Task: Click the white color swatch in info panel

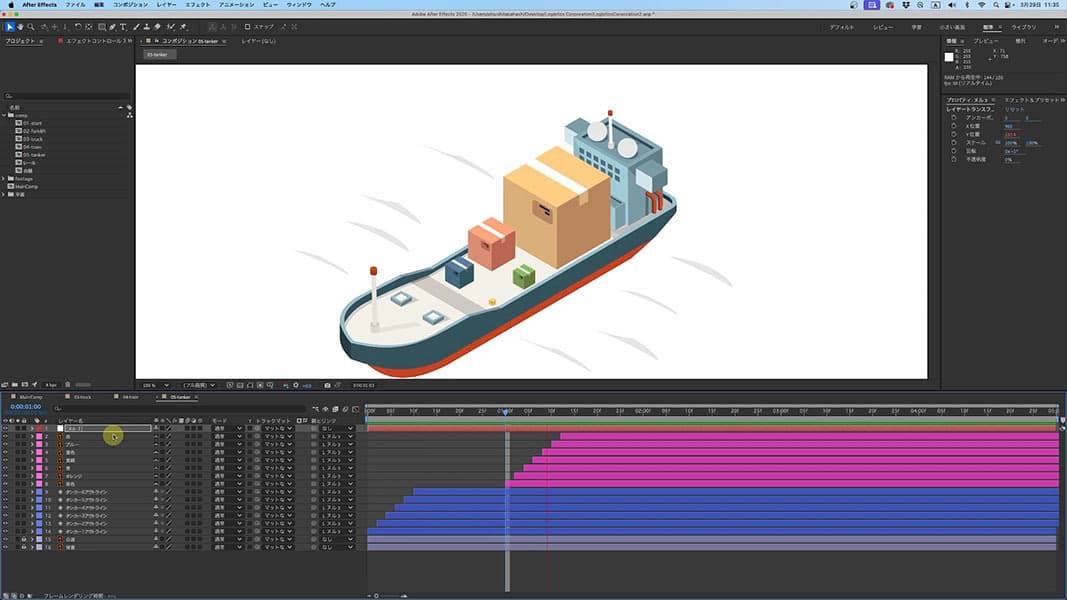Action: (949, 57)
